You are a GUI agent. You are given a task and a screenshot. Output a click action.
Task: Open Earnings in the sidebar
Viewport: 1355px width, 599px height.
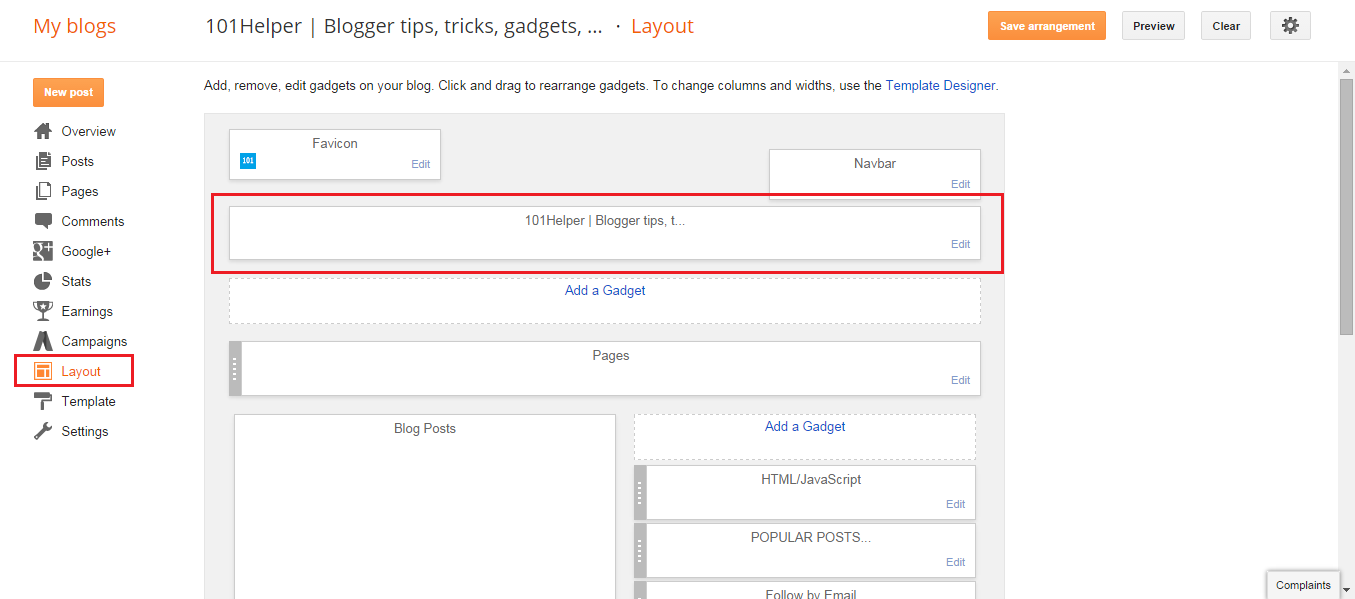point(87,311)
